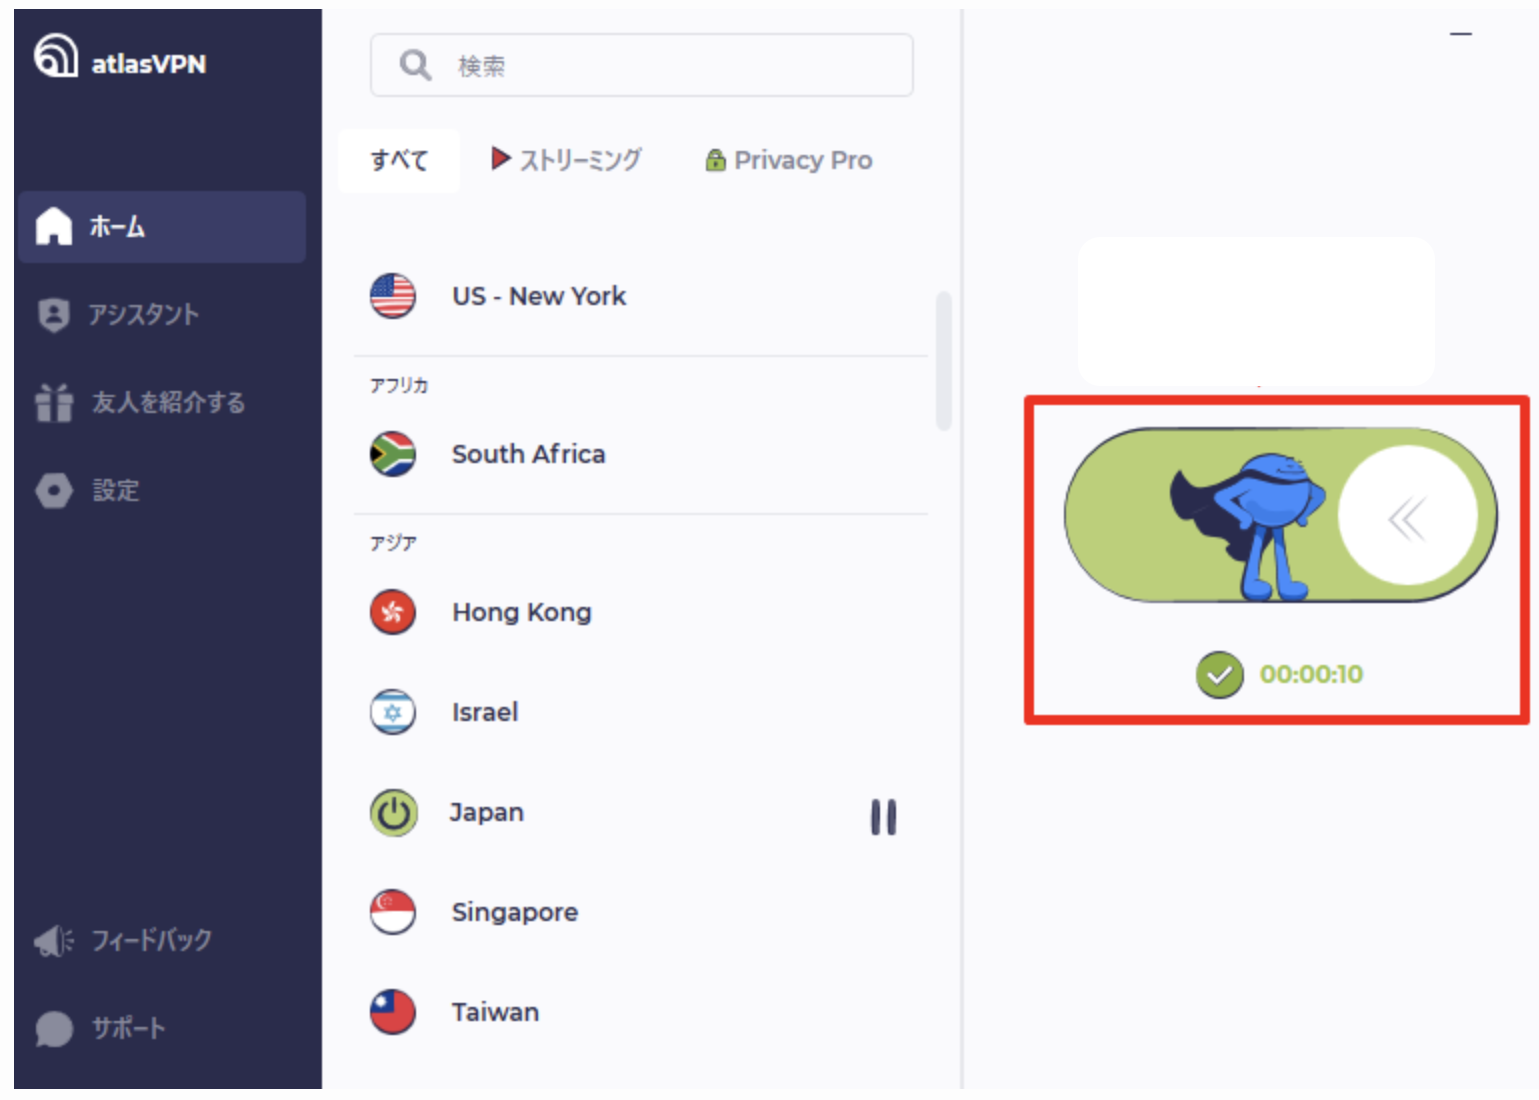The height and width of the screenshot is (1100, 1539).
Task: Select the Hong Kong server
Action: 641,612
